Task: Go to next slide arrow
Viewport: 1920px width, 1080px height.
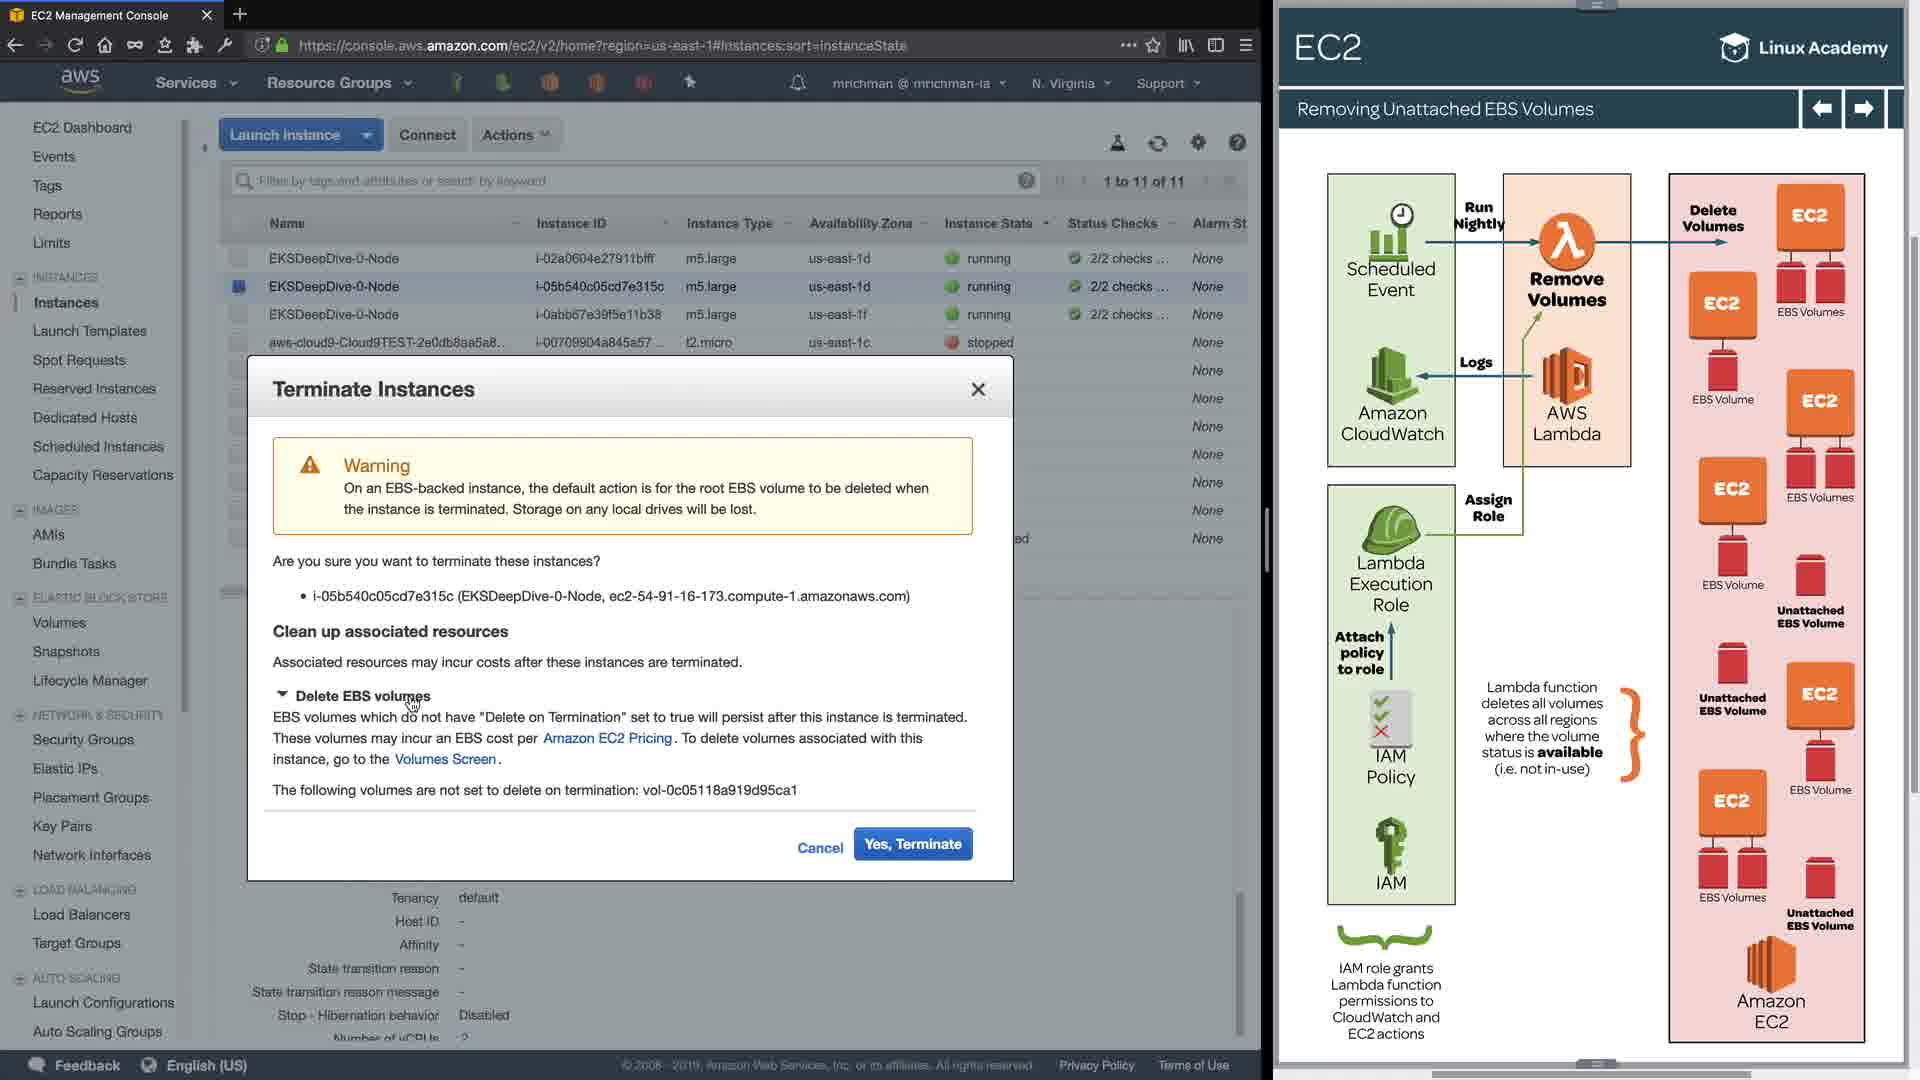Action: click(1863, 108)
